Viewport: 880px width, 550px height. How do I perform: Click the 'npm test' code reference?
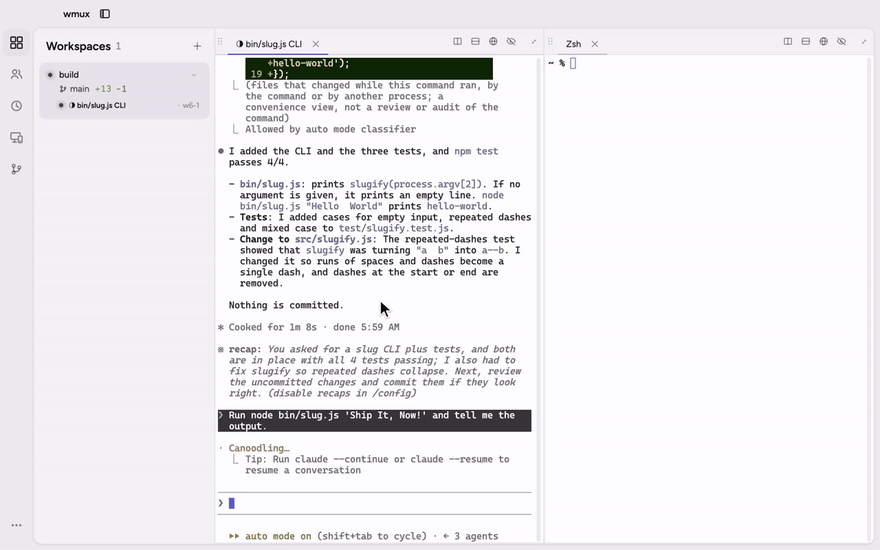[x=476, y=151]
